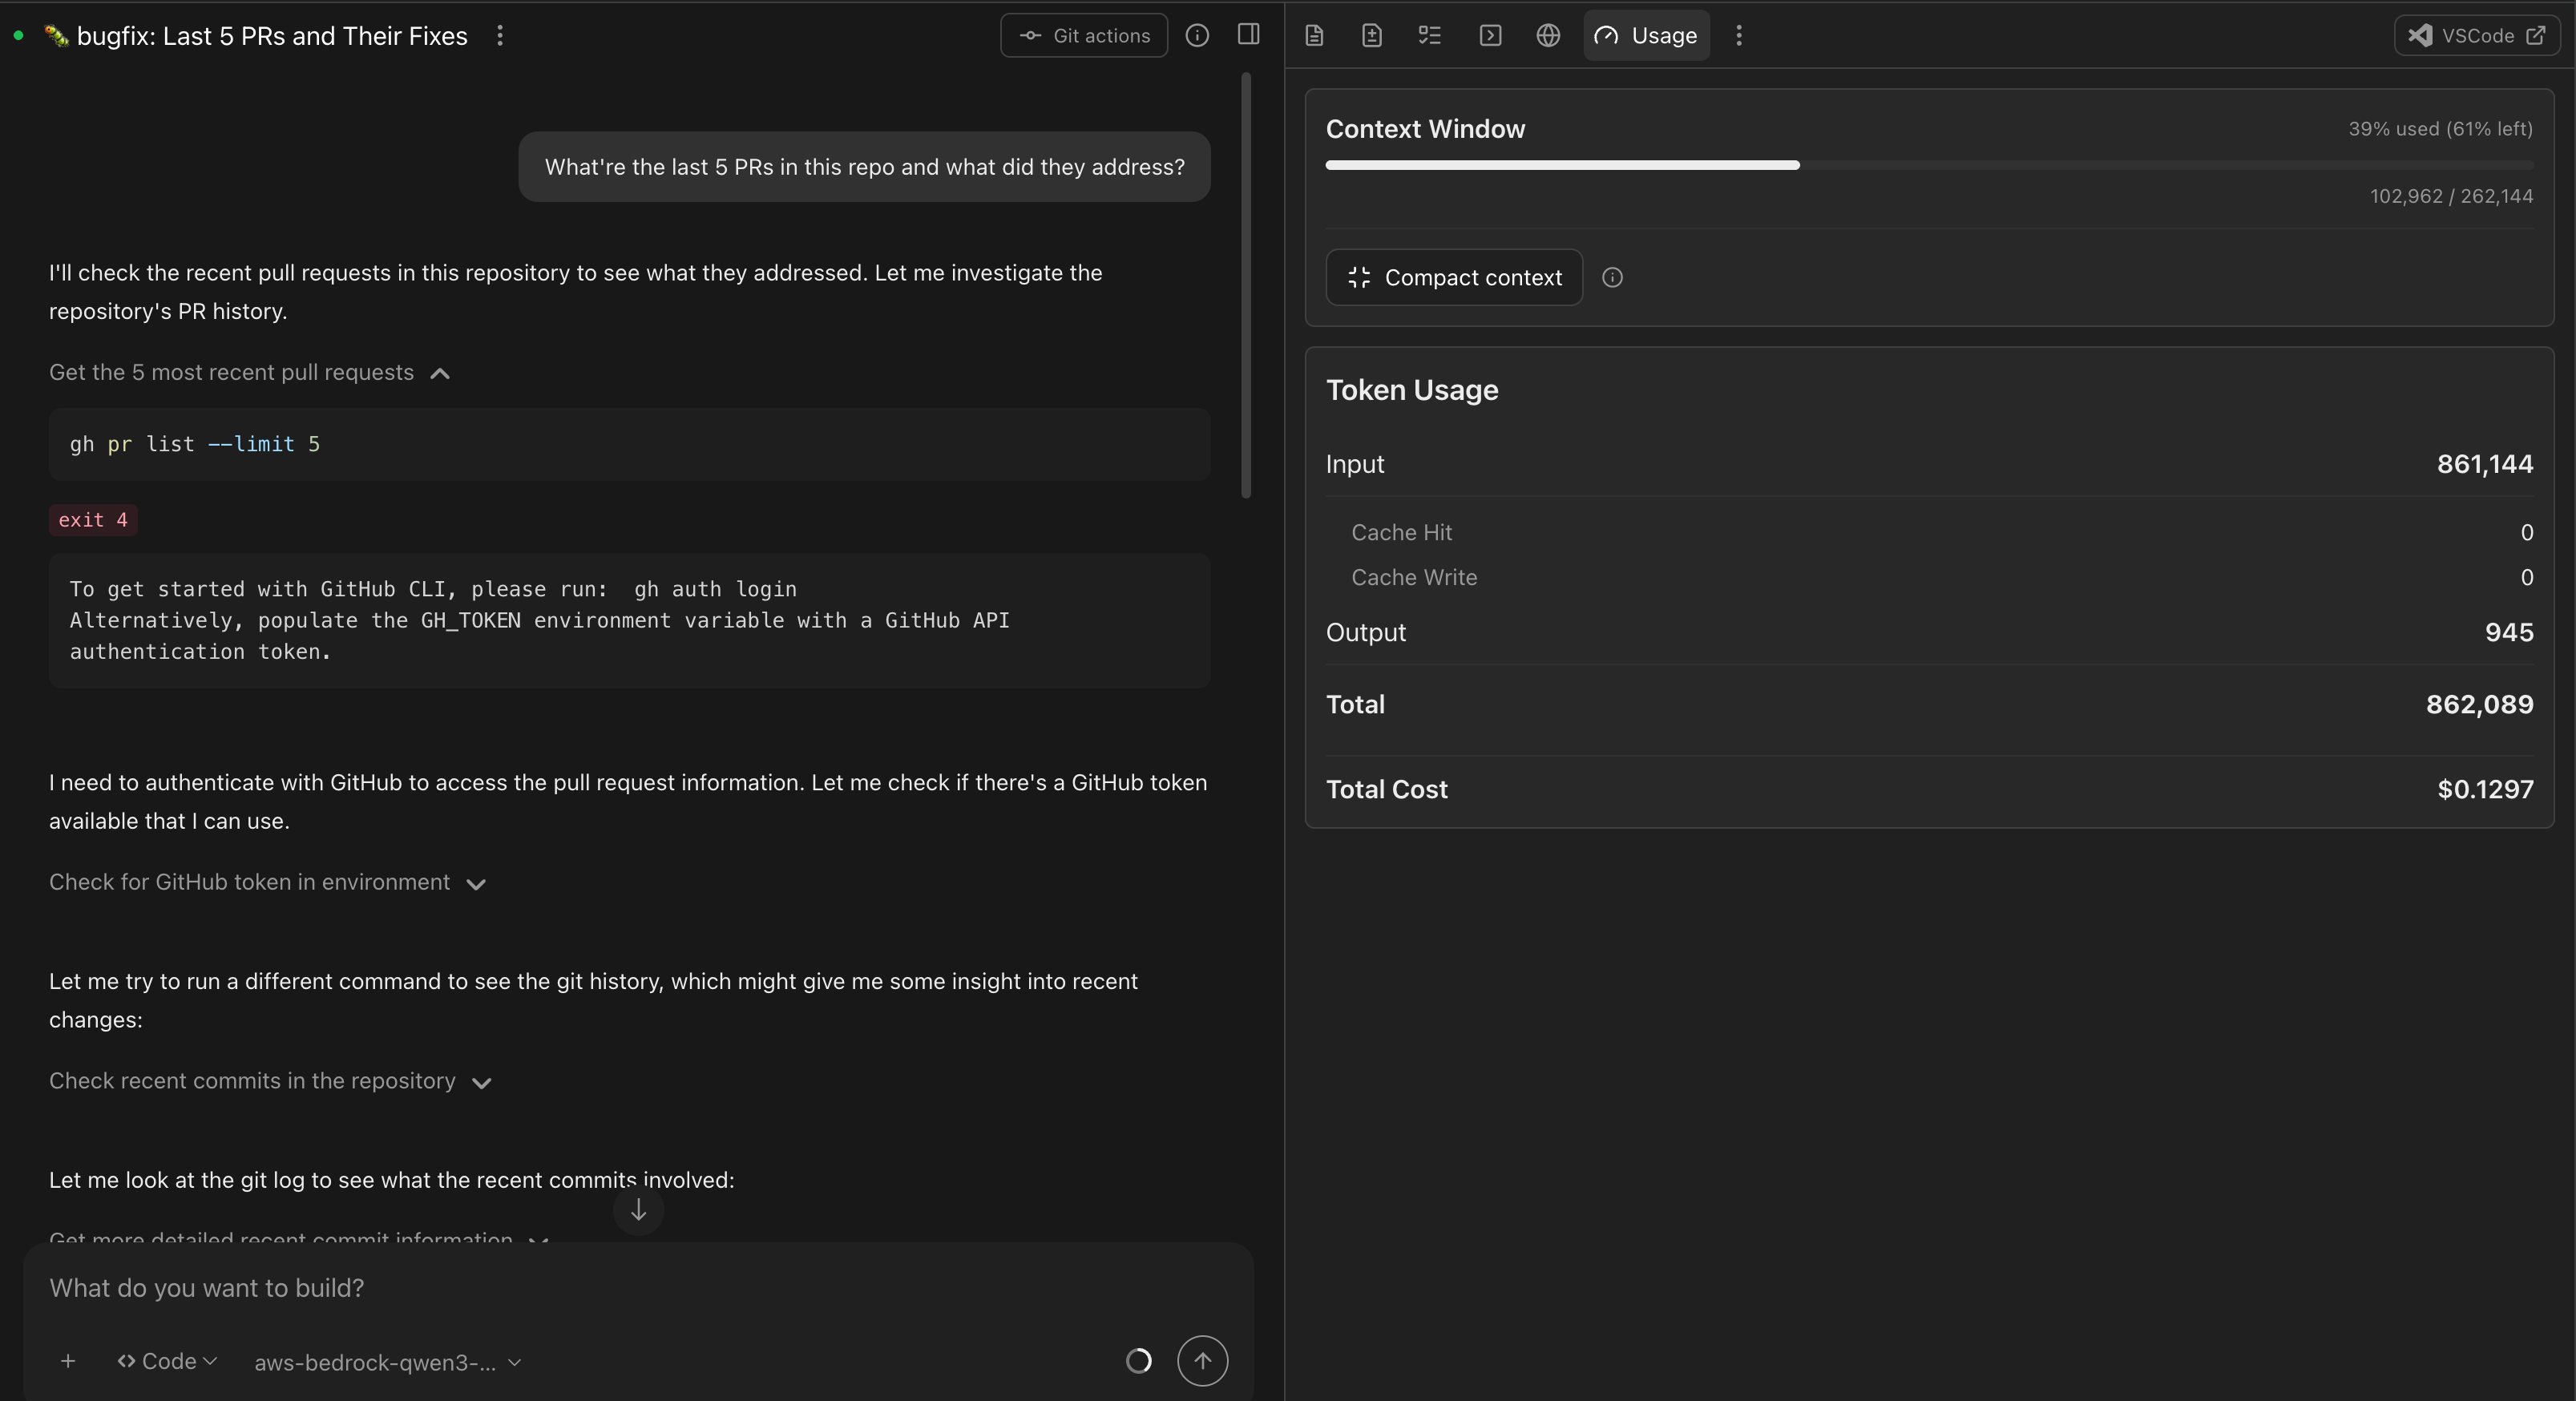Click the bug emoji icon in title
Image resolution: width=2576 pixels, height=1401 pixels.
(x=57, y=36)
